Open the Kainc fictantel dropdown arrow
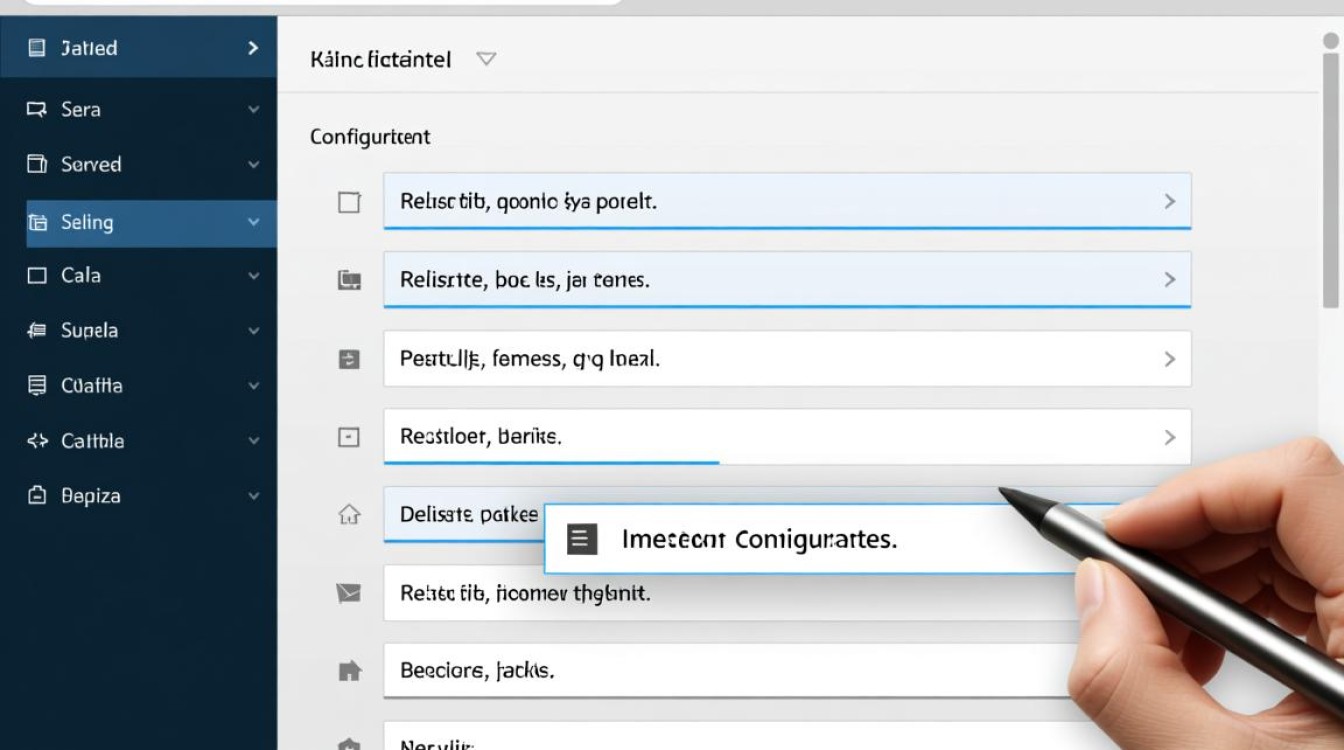The height and width of the screenshot is (750, 1344). click(486, 60)
